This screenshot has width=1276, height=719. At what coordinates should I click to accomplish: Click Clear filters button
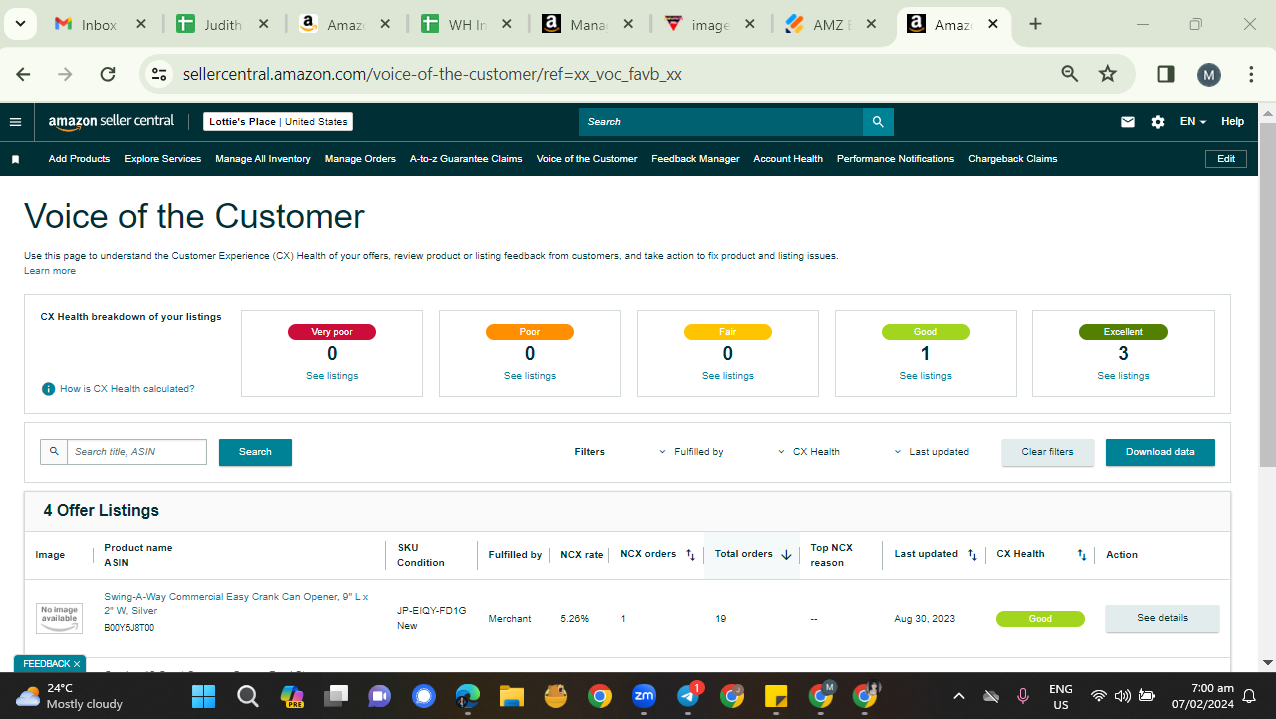[x=1048, y=452]
